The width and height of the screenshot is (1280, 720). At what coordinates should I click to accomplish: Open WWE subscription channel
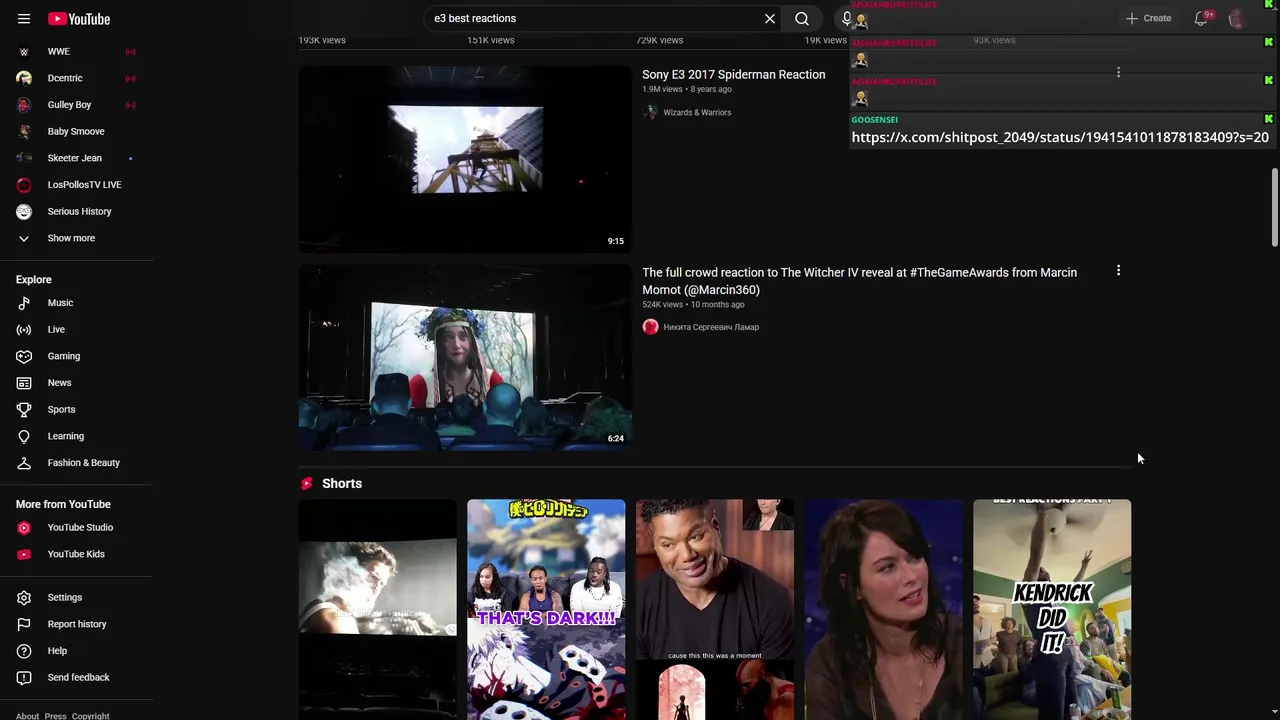tap(76, 51)
